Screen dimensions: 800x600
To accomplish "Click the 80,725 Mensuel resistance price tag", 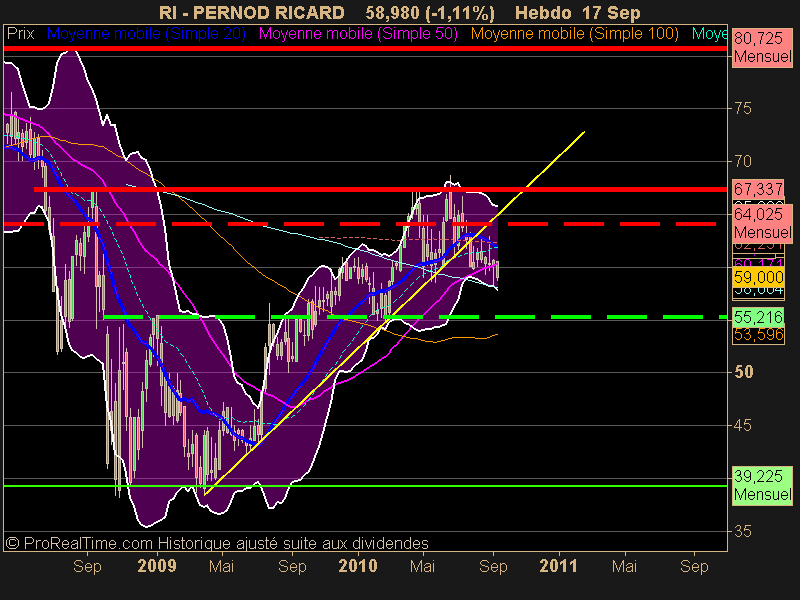I will [x=762, y=47].
